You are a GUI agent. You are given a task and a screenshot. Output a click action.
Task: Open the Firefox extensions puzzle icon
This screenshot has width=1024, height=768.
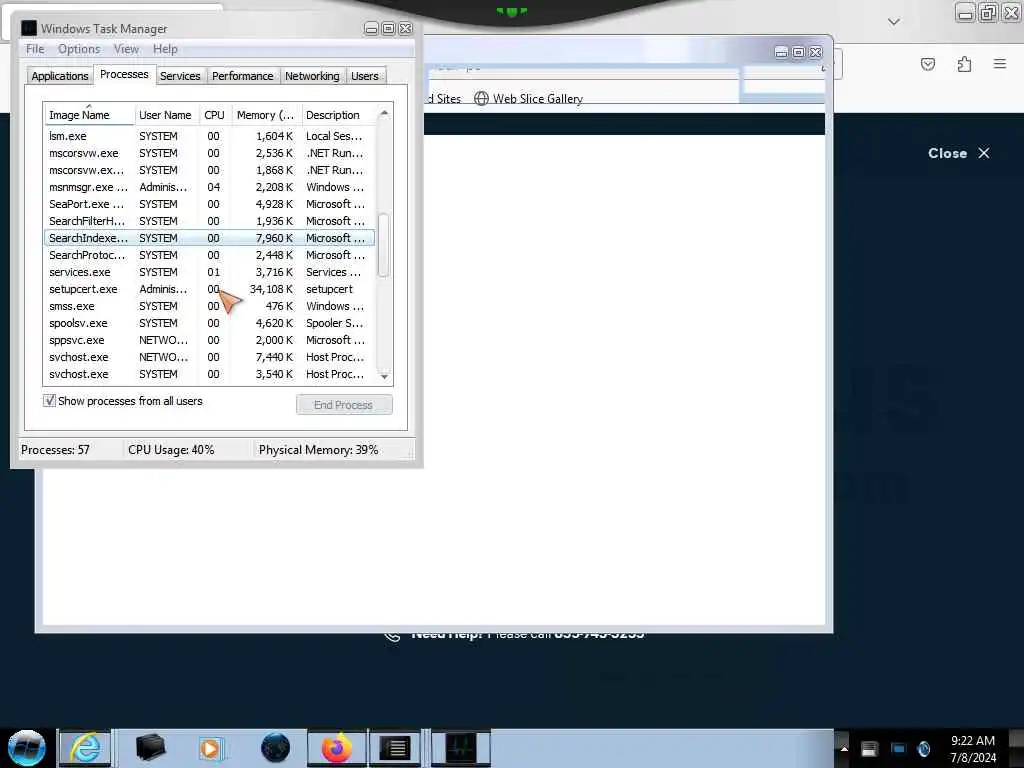(964, 64)
